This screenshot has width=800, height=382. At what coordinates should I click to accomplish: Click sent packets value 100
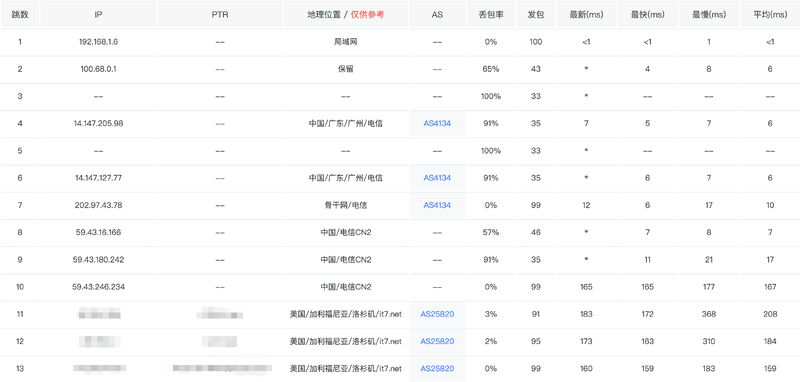535,42
